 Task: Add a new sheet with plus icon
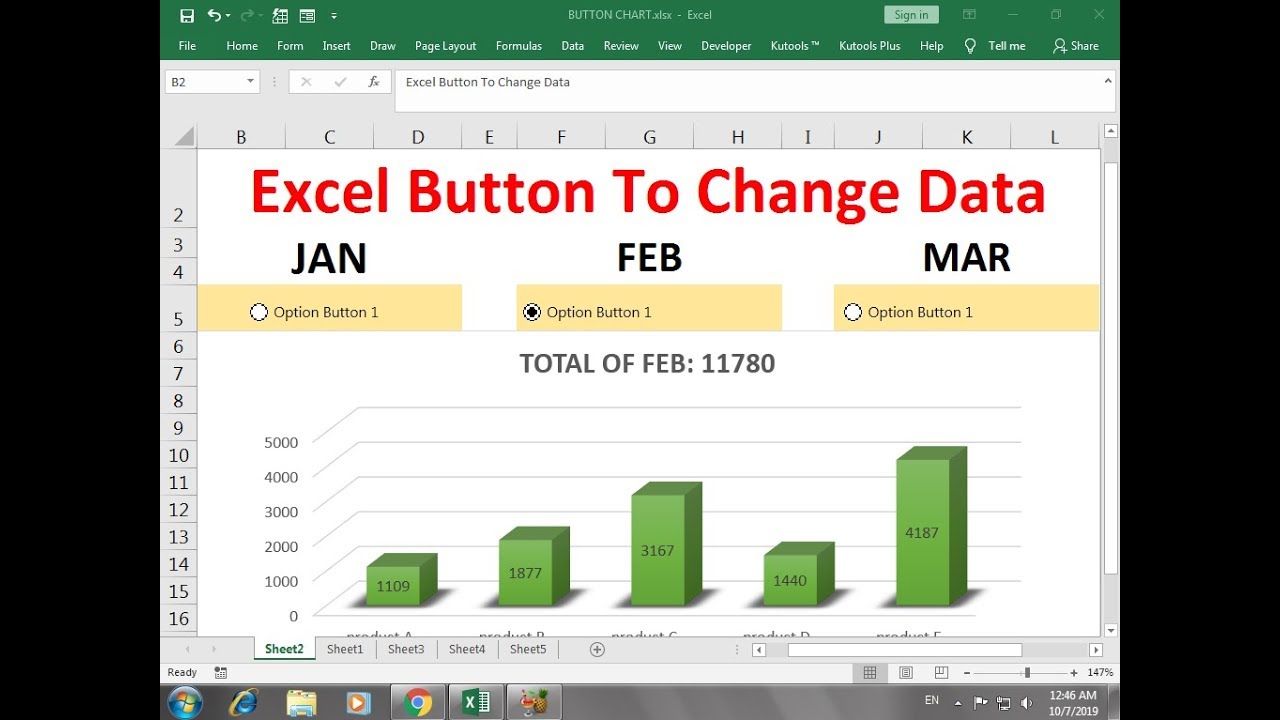pyautogui.click(x=597, y=649)
